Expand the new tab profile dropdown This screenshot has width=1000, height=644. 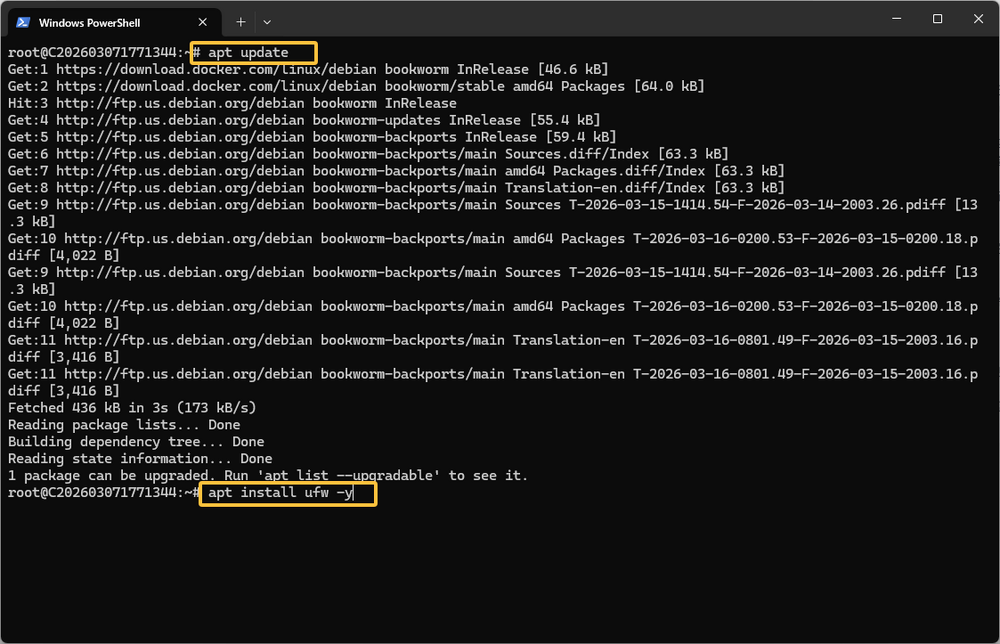click(x=267, y=21)
